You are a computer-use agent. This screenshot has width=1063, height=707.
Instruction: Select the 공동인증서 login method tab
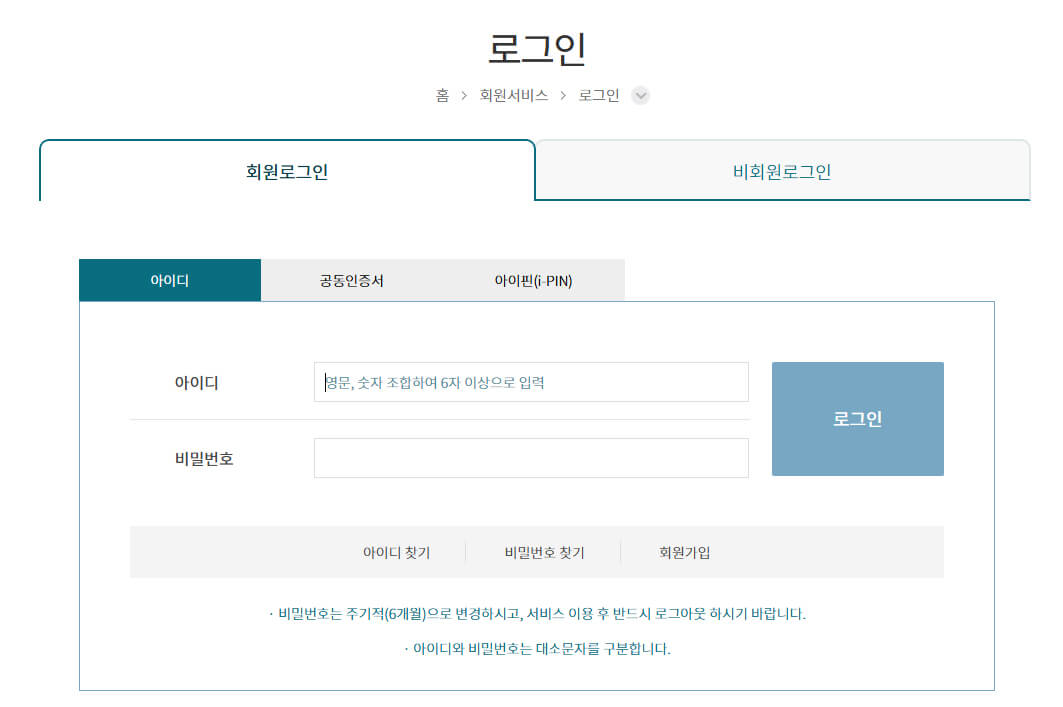[351, 280]
